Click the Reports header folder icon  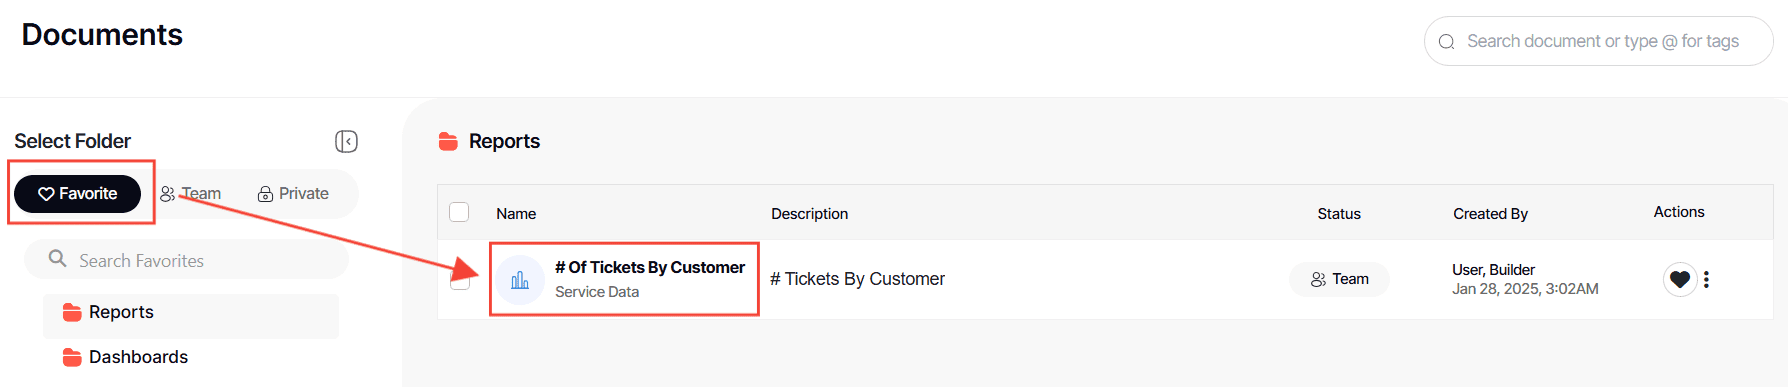pos(448,141)
